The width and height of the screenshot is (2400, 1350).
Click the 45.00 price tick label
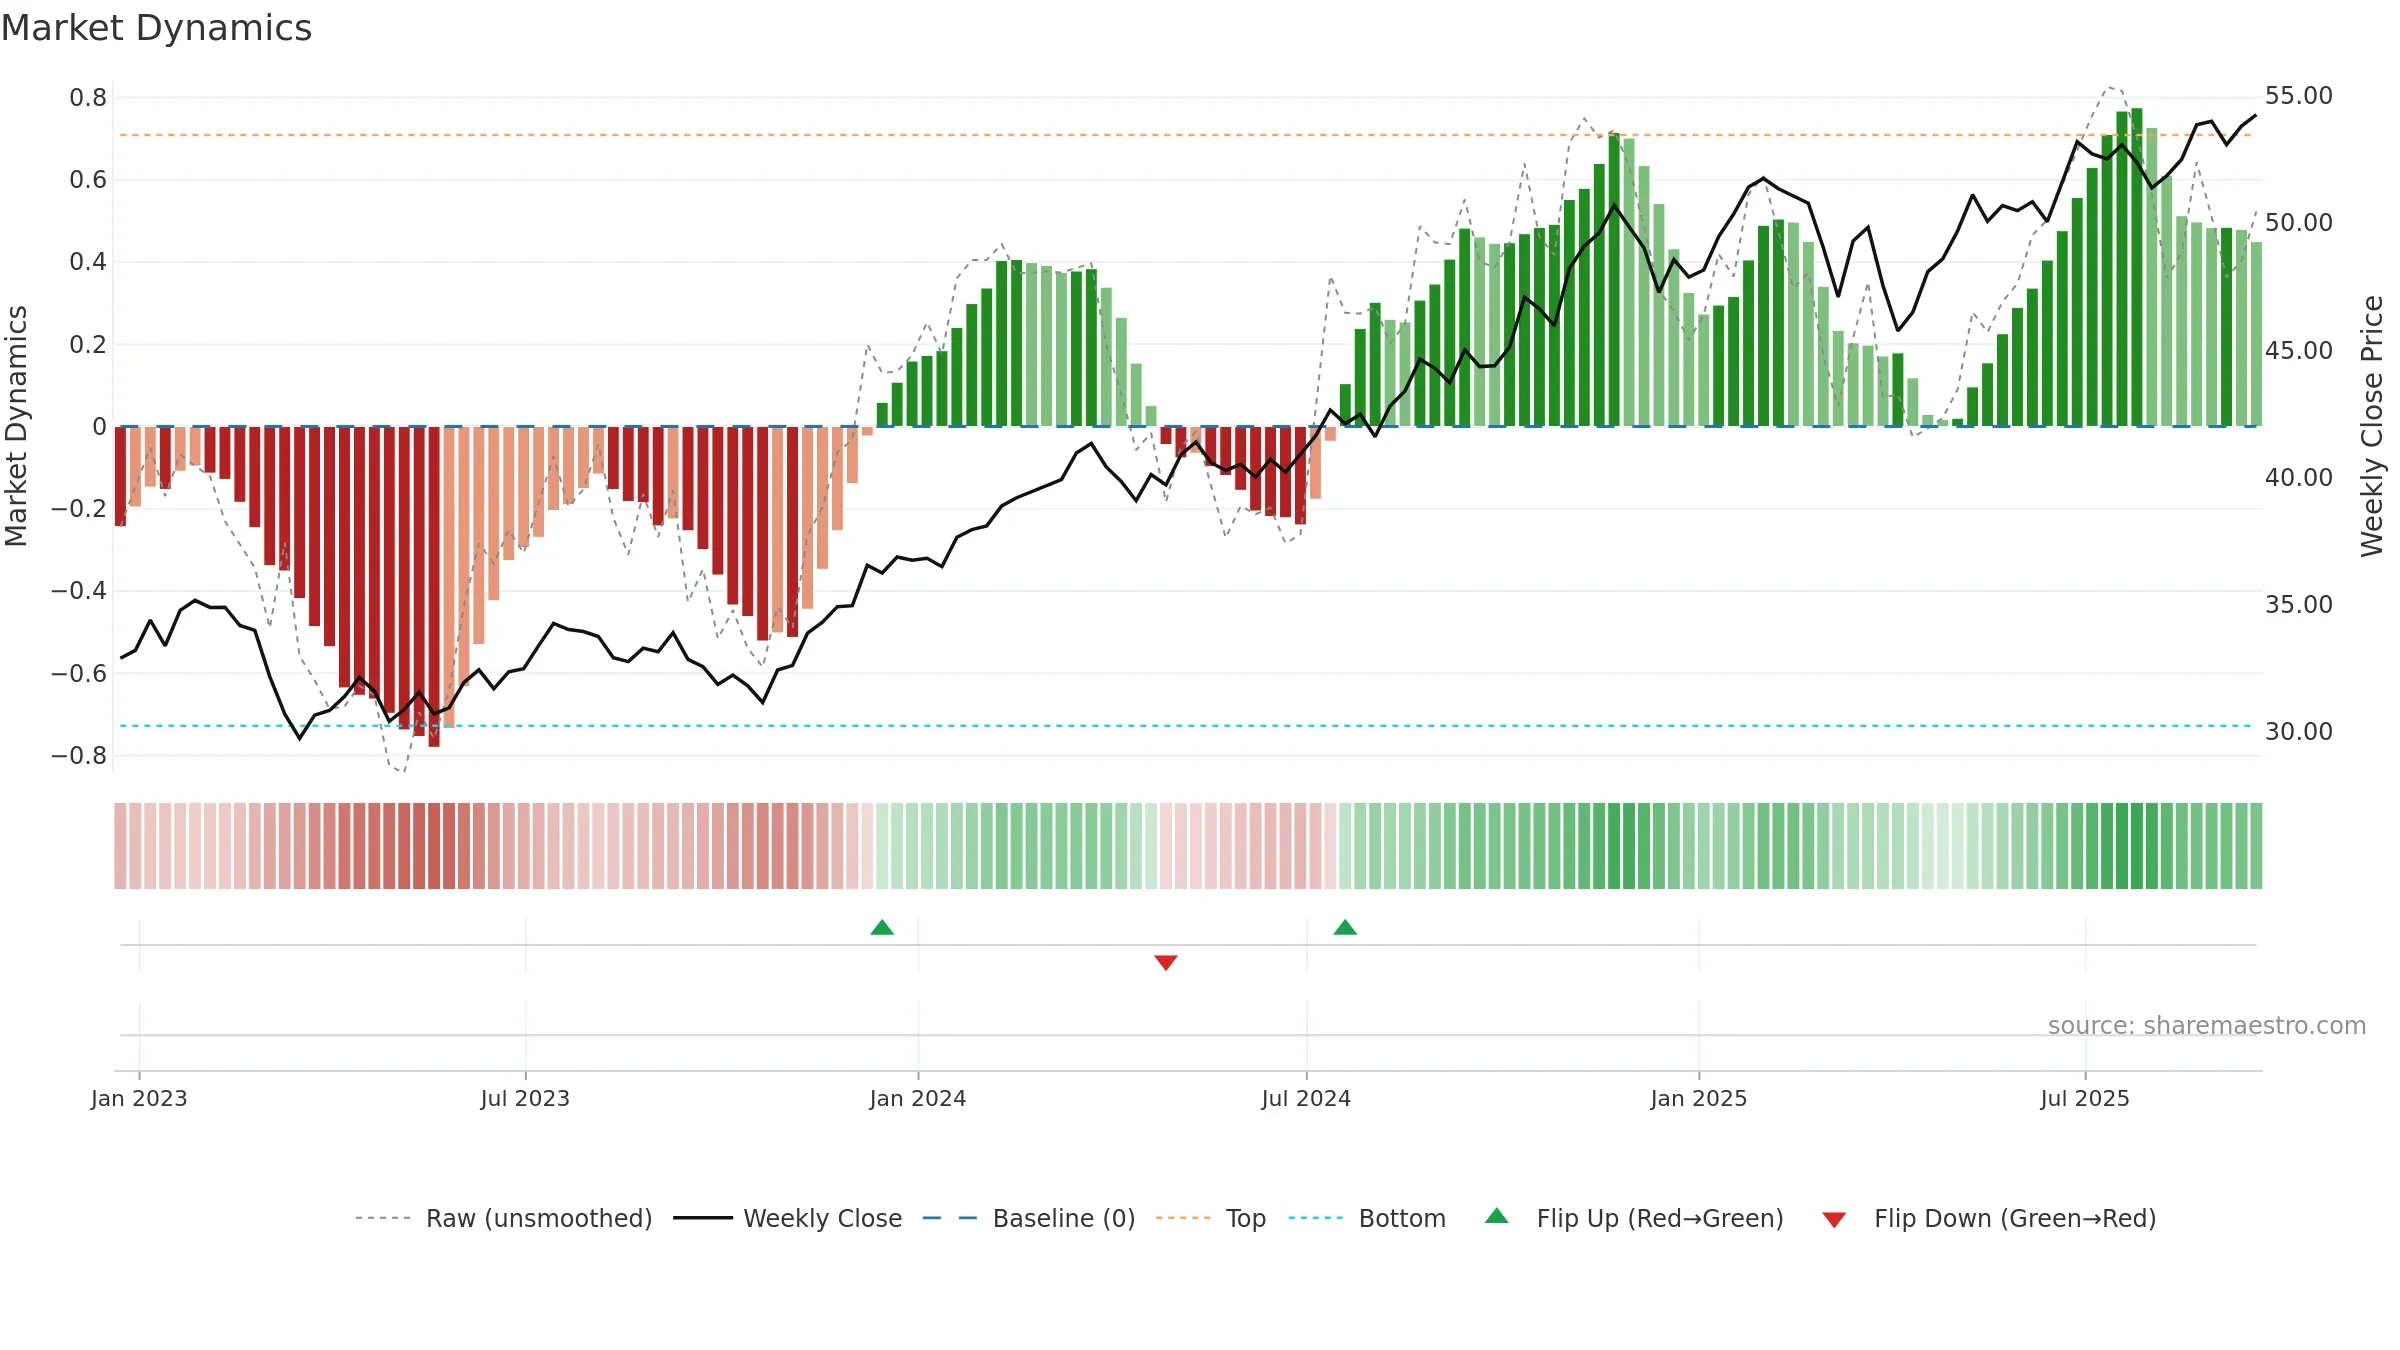point(2299,351)
